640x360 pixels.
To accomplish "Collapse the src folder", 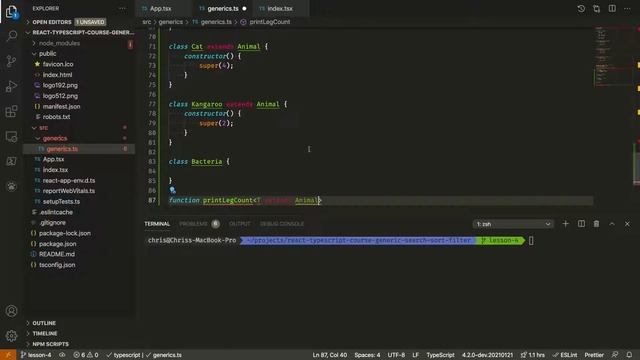I will point(43,128).
